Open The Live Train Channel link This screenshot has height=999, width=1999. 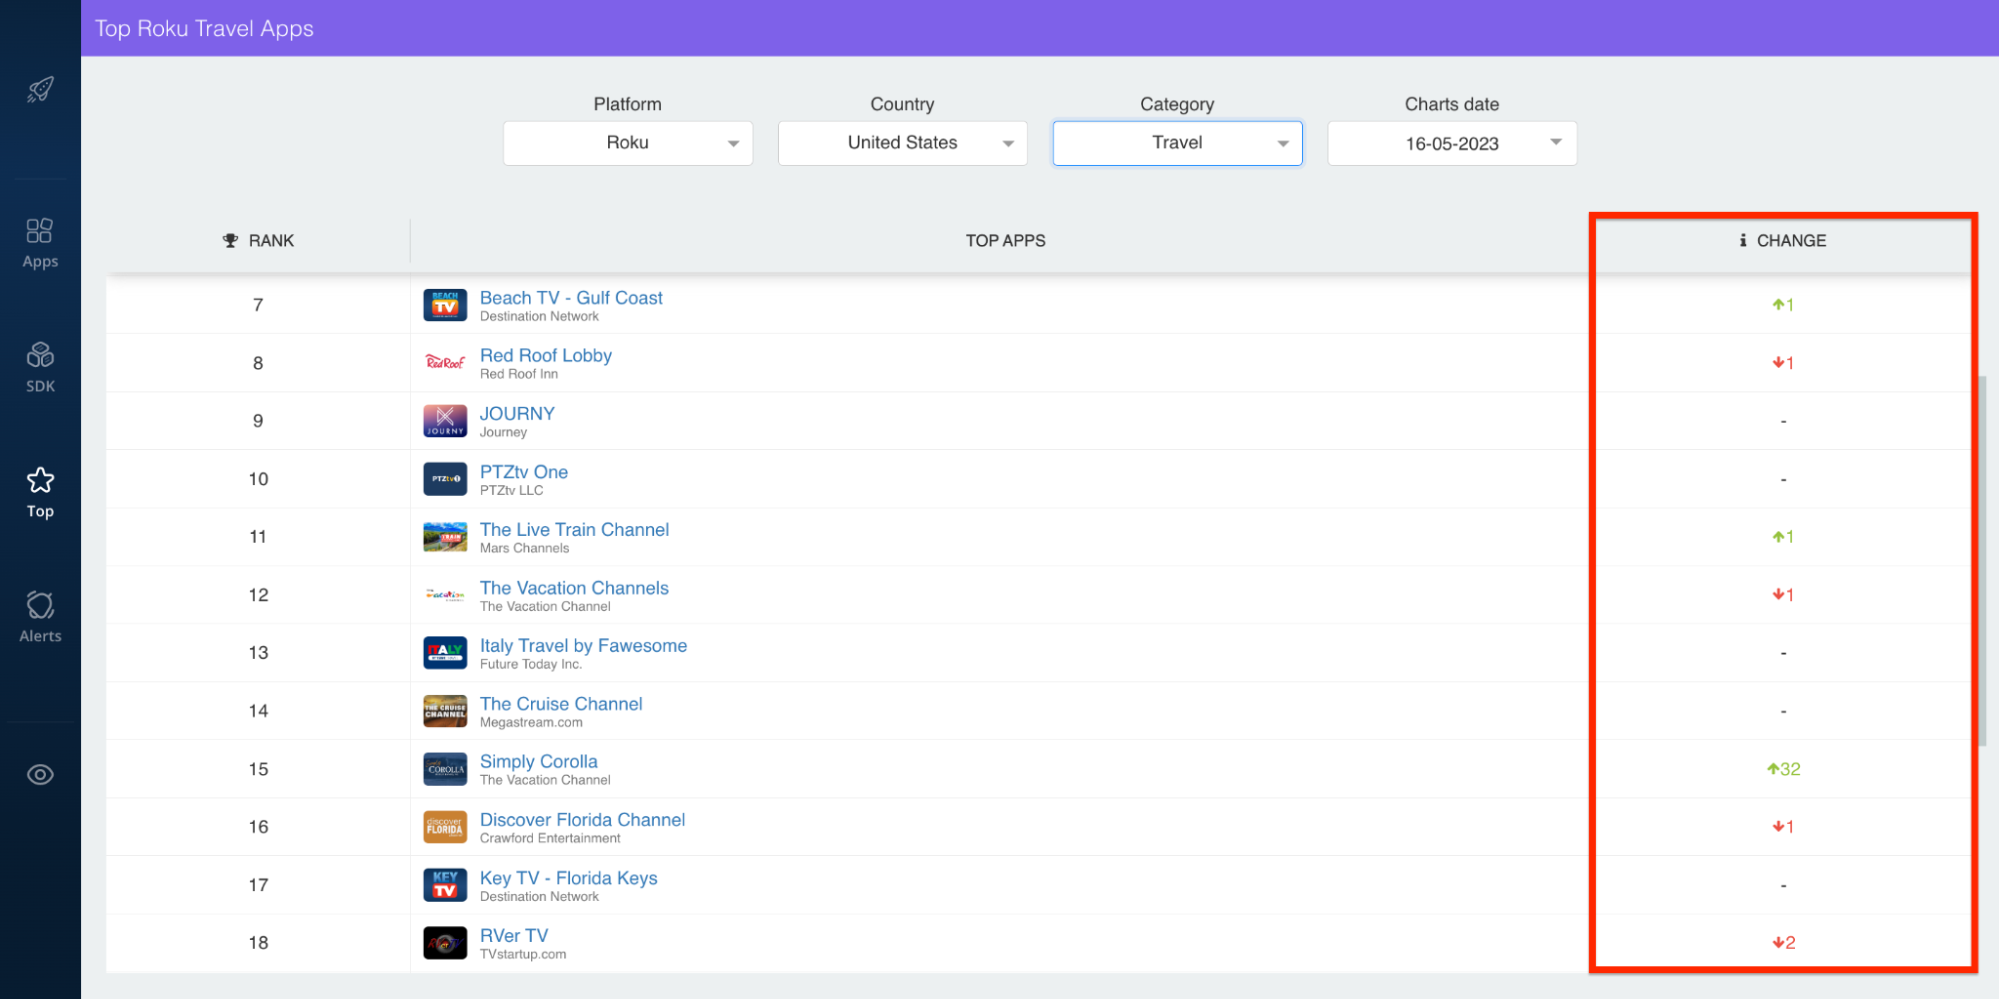pyautogui.click(x=575, y=530)
